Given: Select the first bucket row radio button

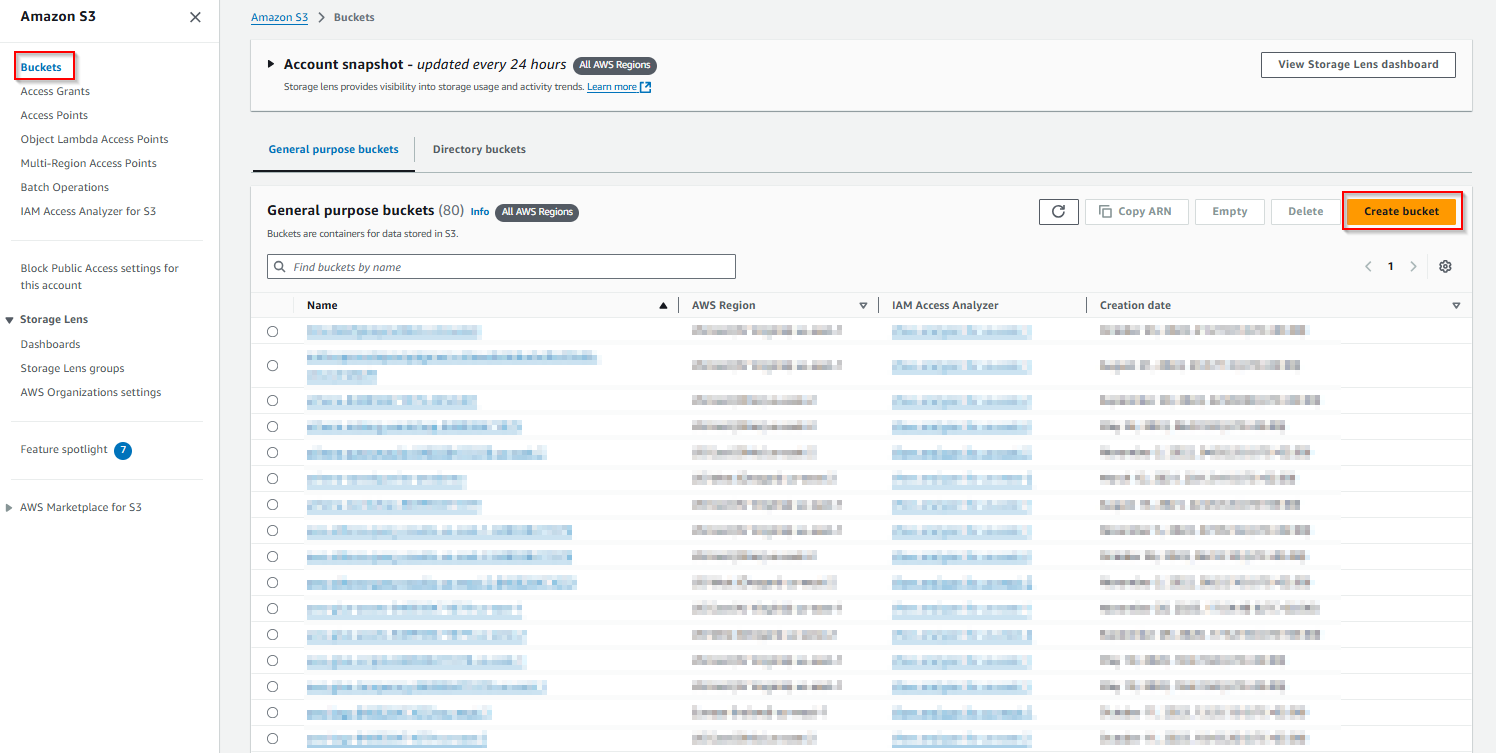Looking at the screenshot, I should pos(272,331).
